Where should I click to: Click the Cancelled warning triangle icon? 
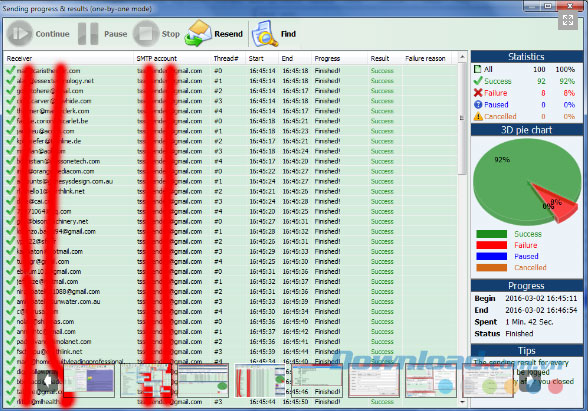tap(478, 116)
